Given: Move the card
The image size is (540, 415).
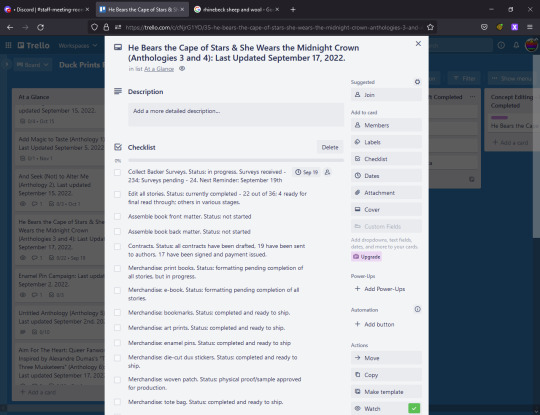Looking at the screenshot, I should pos(386,358).
